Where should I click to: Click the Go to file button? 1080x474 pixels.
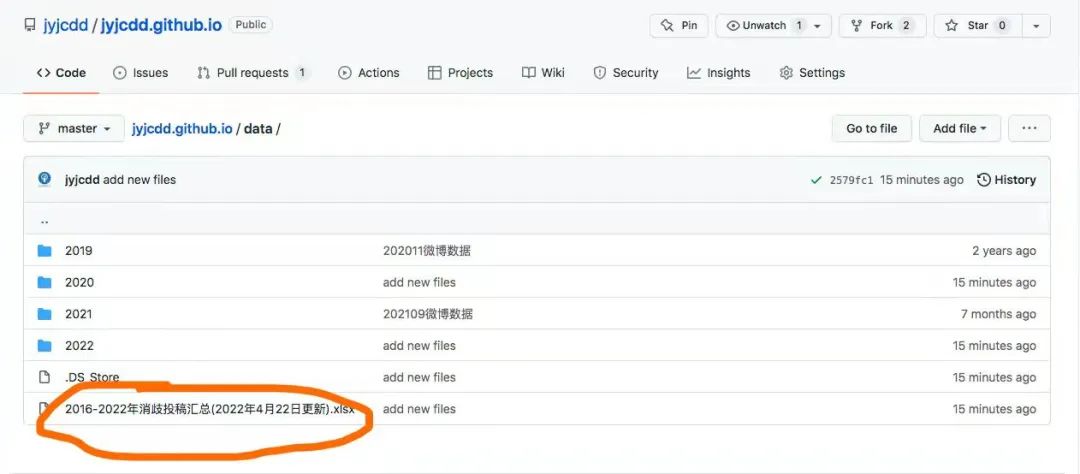tap(871, 128)
